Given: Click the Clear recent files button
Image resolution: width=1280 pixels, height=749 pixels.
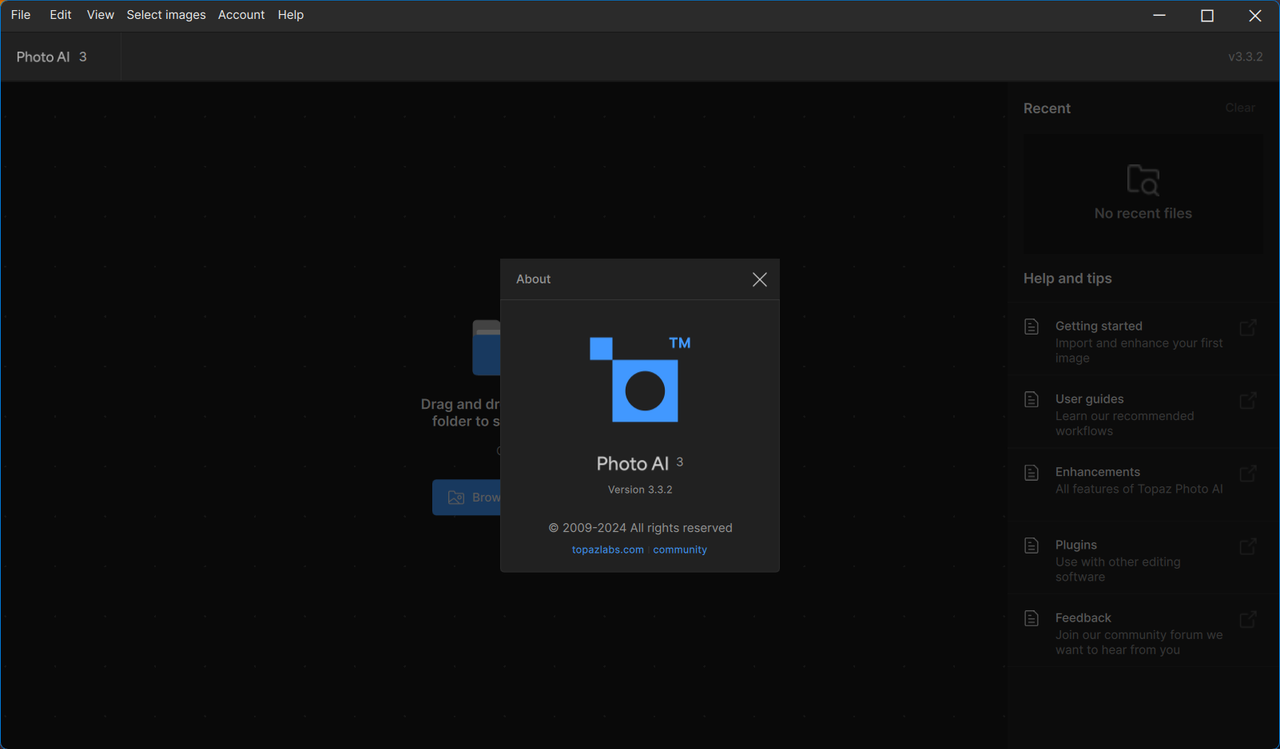Looking at the screenshot, I should pyautogui.click(x=1240, y=108).
